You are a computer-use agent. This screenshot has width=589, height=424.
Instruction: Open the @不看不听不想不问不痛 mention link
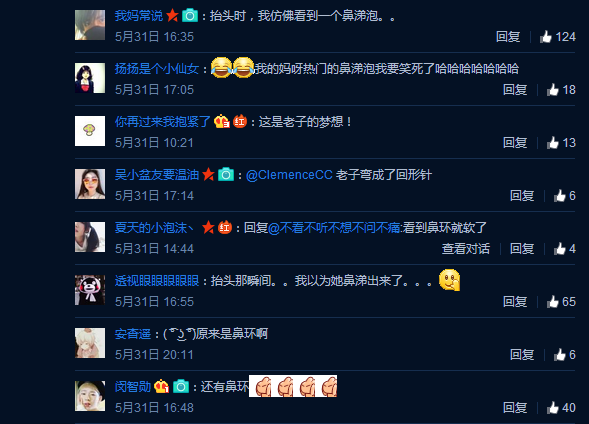[334, 228]
